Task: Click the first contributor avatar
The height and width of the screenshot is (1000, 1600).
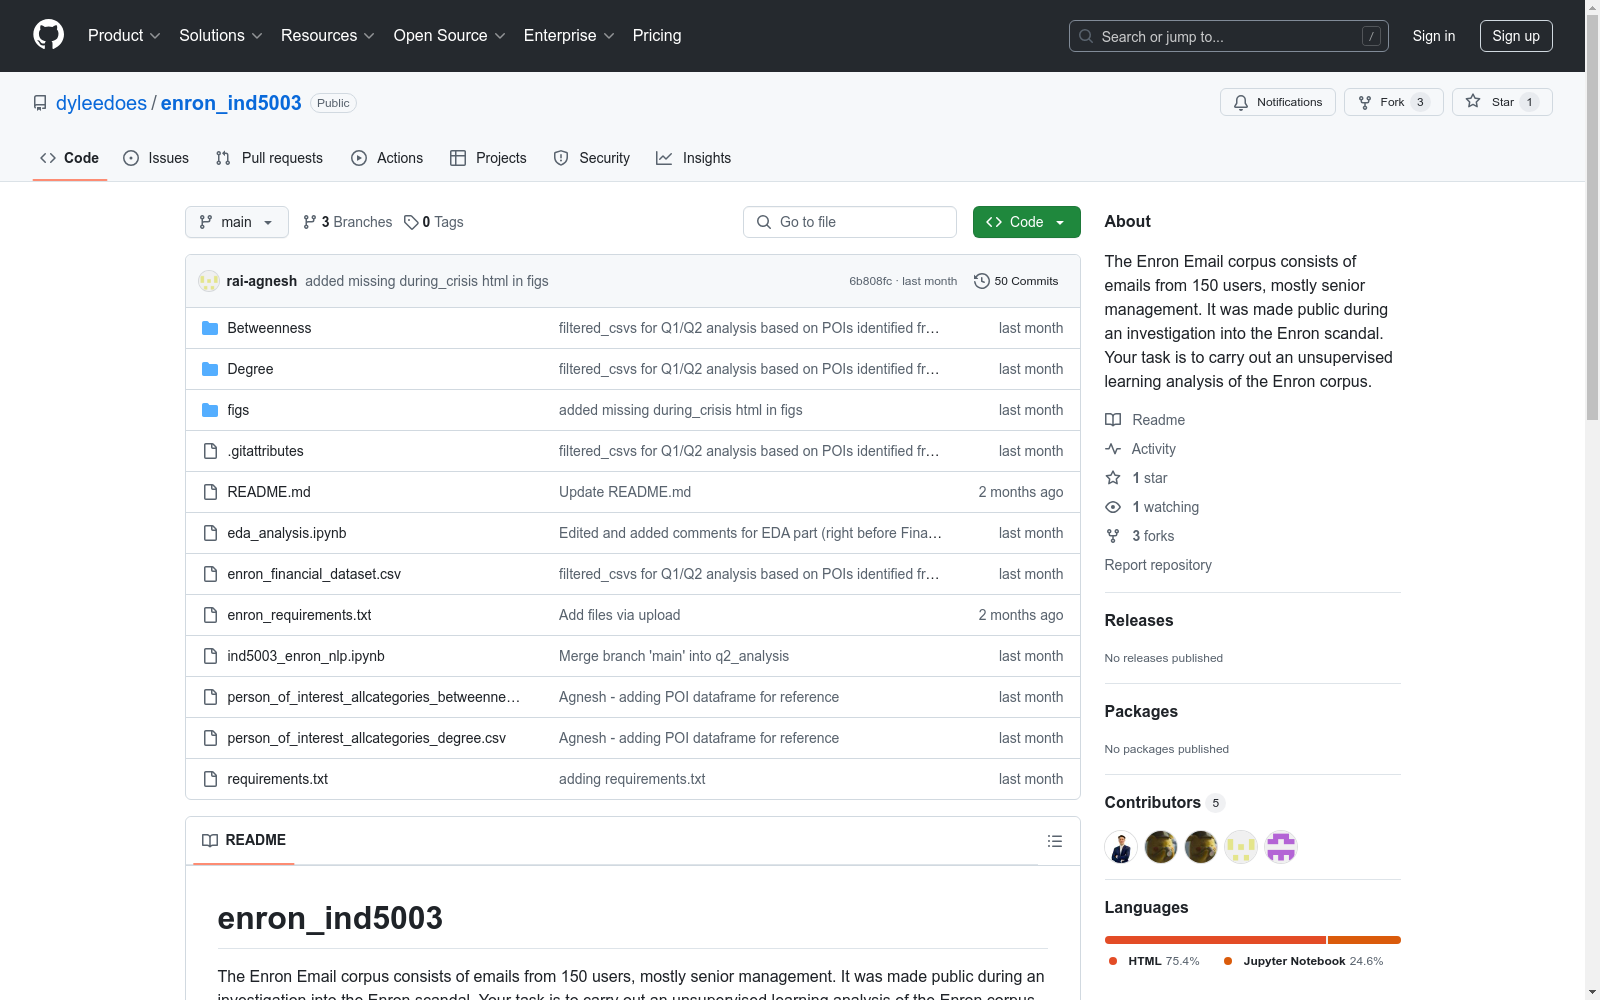Action: tap(1121, 847)
